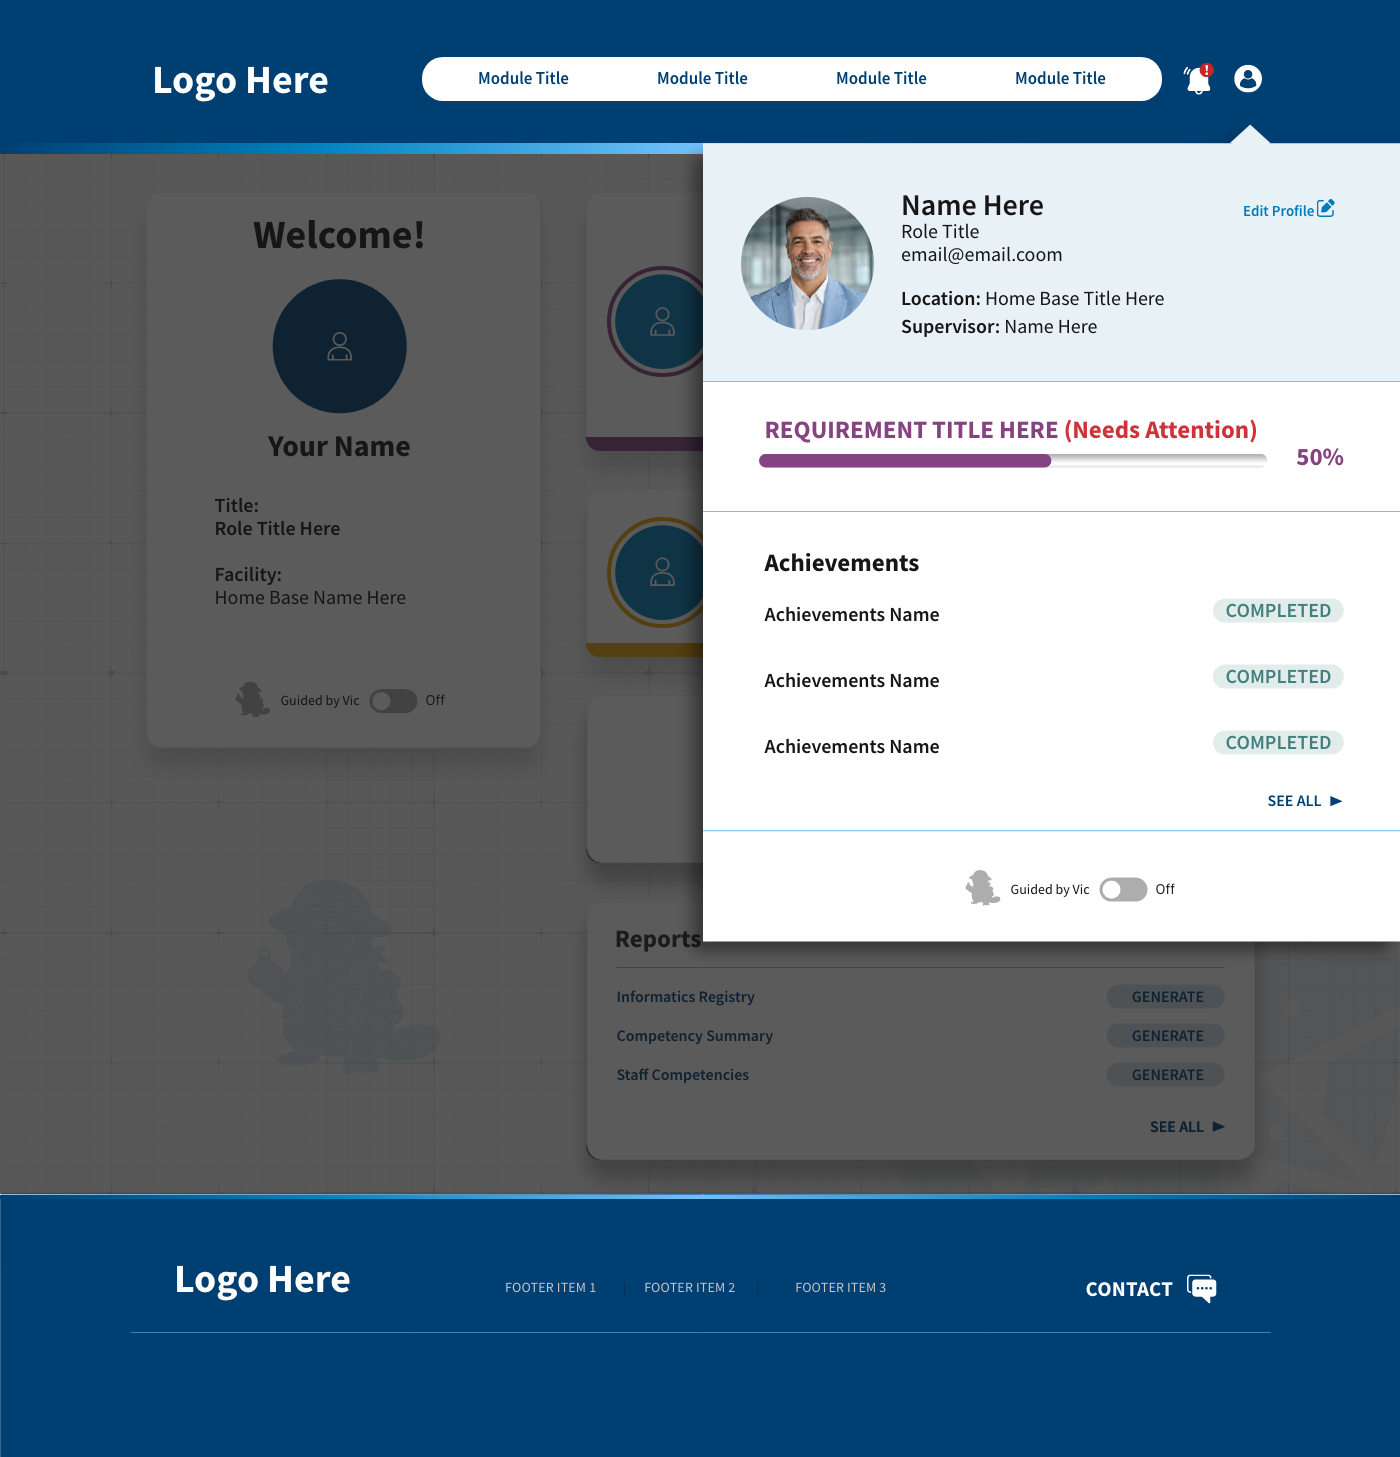Open the Contact chat bubble icon
The width and height of the screenshot is (1400, 1457).
coord(1201,1289)
